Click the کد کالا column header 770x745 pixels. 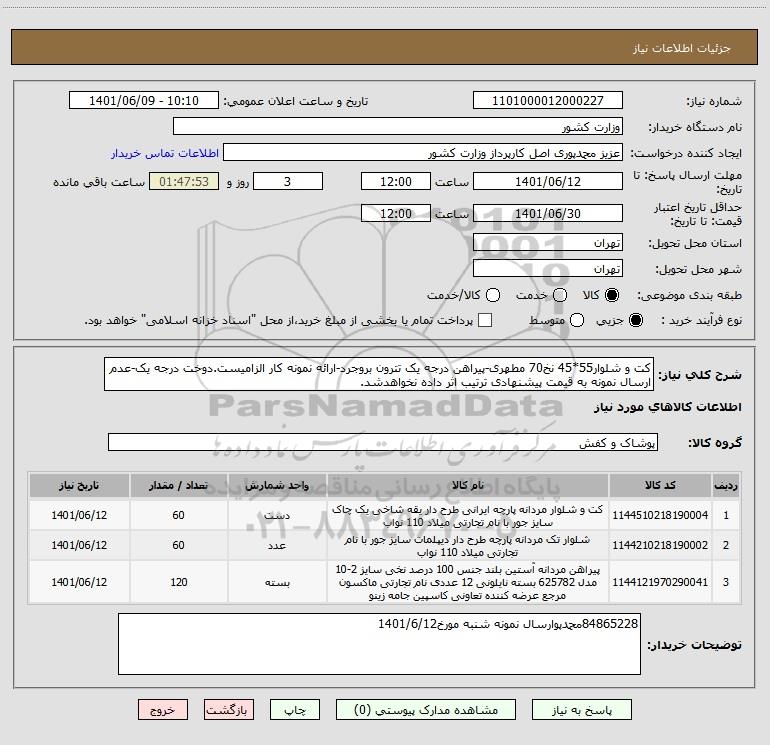coord(660,485)
